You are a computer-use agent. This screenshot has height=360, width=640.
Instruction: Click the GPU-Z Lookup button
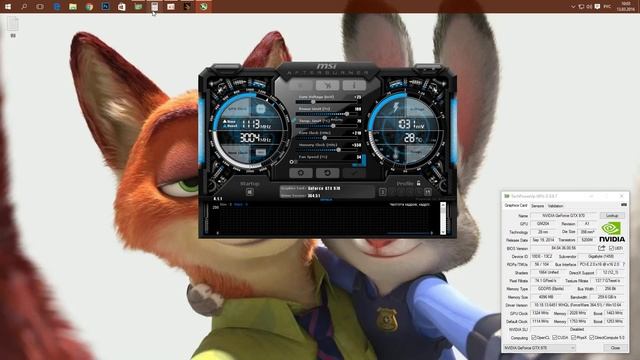point(612,216)
